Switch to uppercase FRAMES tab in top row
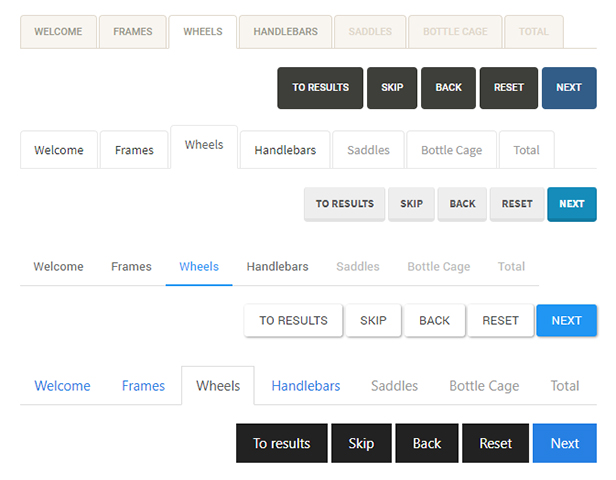 coord(133,32)
